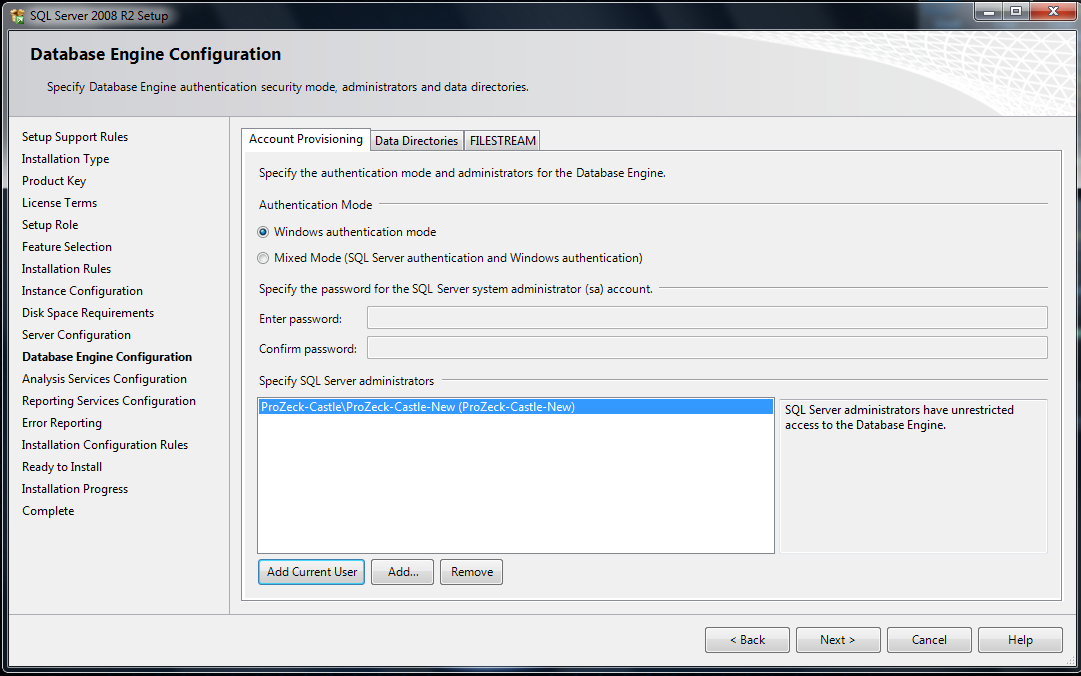Click Product Key step
1081x676 pixels.
54,181
